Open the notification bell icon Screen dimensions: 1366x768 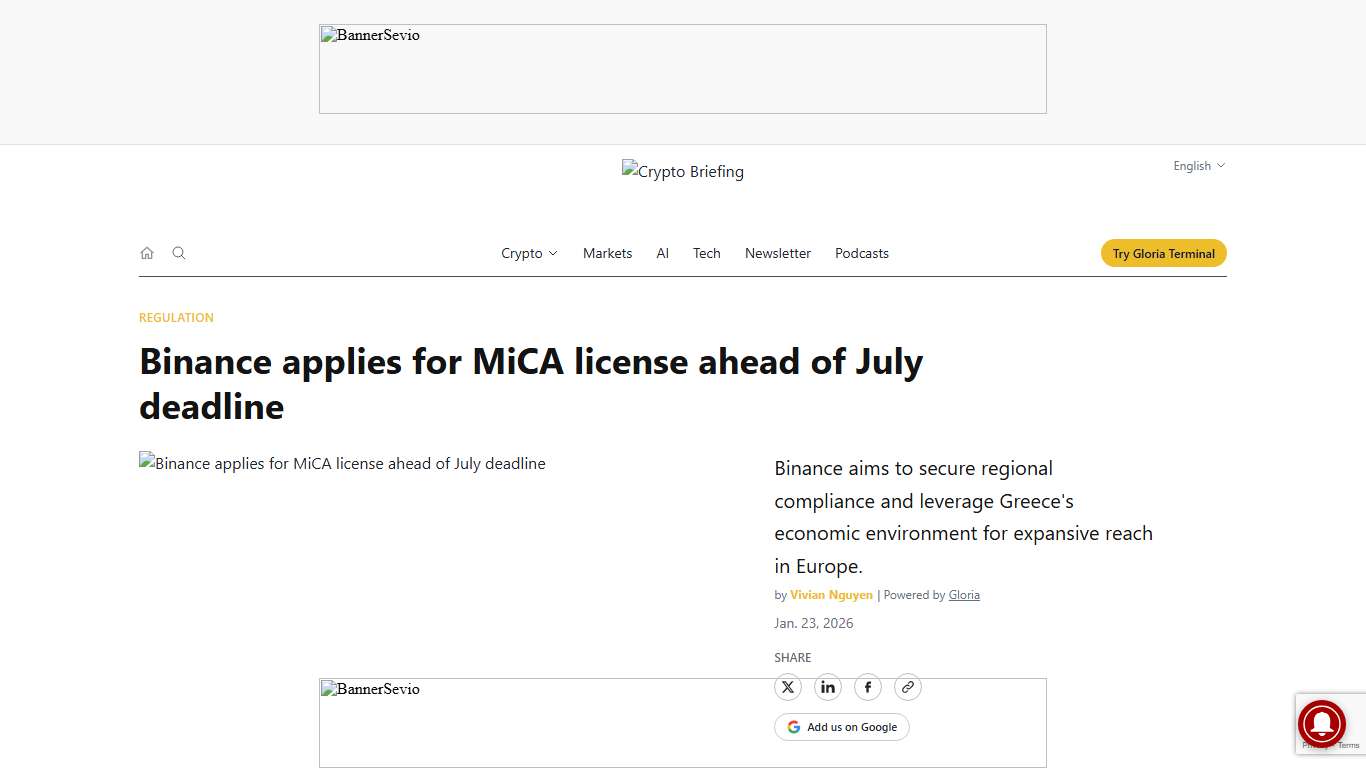[x=1322, y=724]
